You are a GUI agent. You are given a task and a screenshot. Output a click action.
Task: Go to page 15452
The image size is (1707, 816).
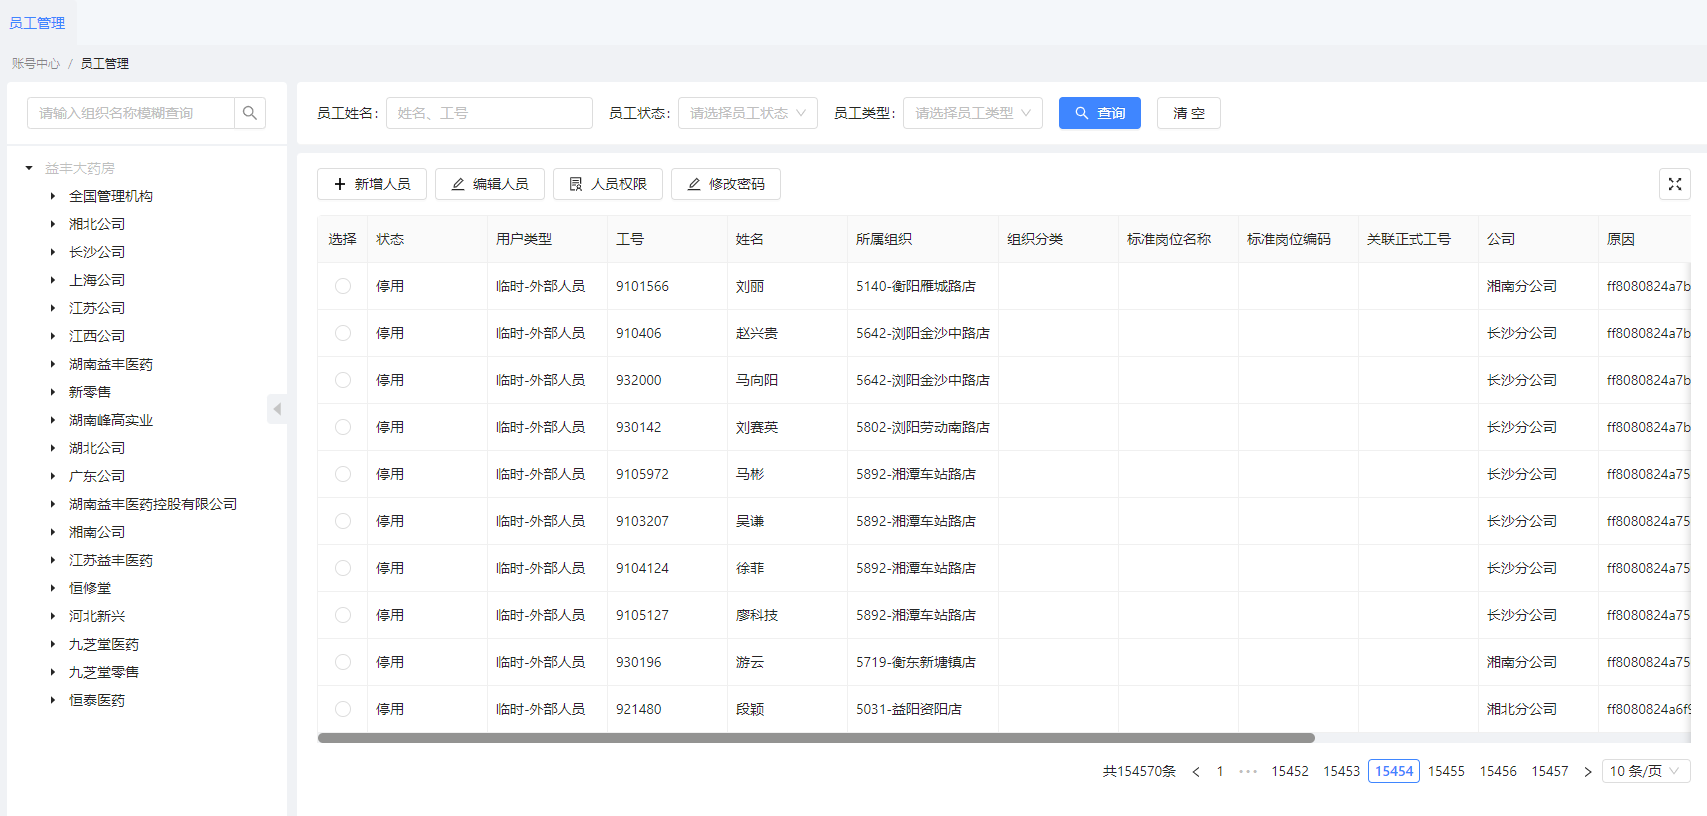click(x=1290, y=771)
